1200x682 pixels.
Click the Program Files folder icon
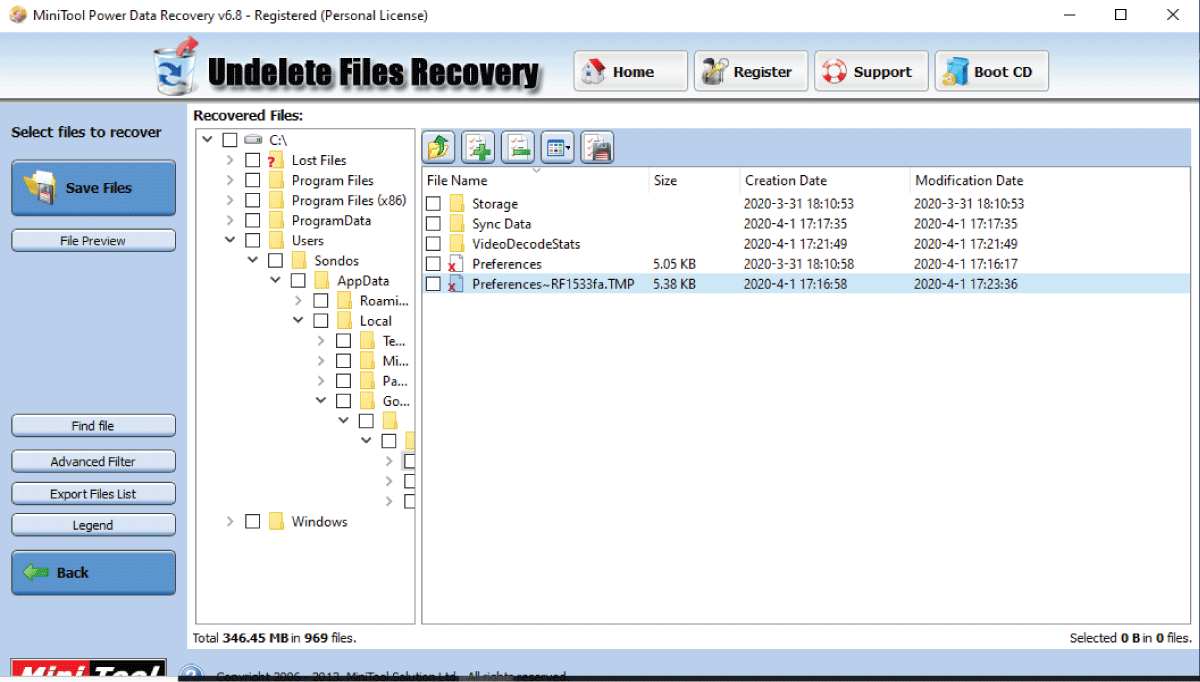coord(276,180)
